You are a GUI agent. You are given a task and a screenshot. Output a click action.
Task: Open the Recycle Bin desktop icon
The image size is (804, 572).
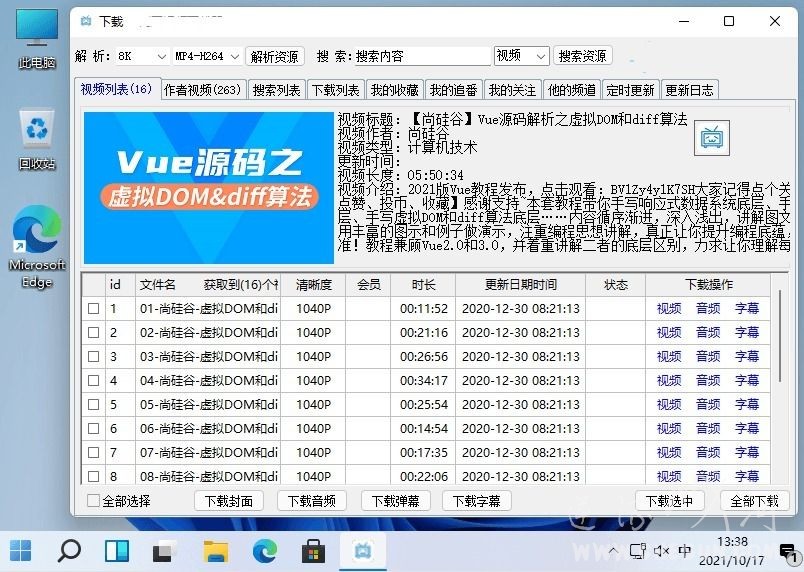[36, 138]
